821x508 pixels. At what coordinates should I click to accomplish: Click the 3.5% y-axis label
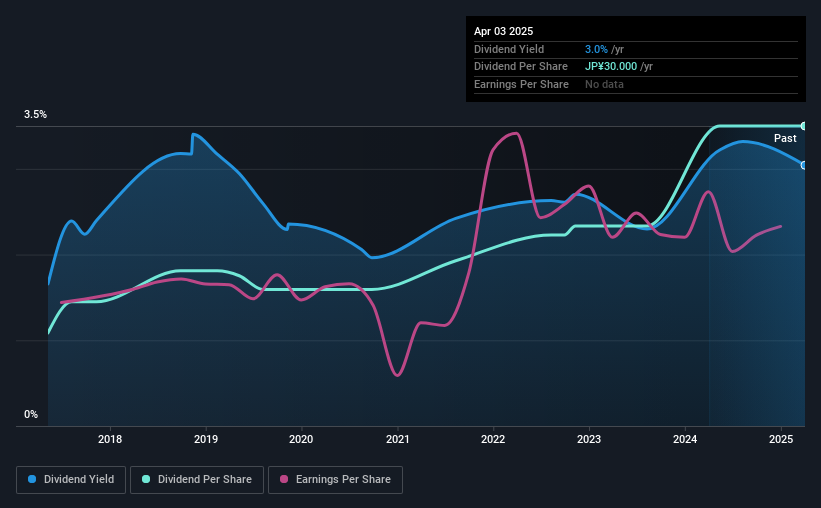point(35,115)
